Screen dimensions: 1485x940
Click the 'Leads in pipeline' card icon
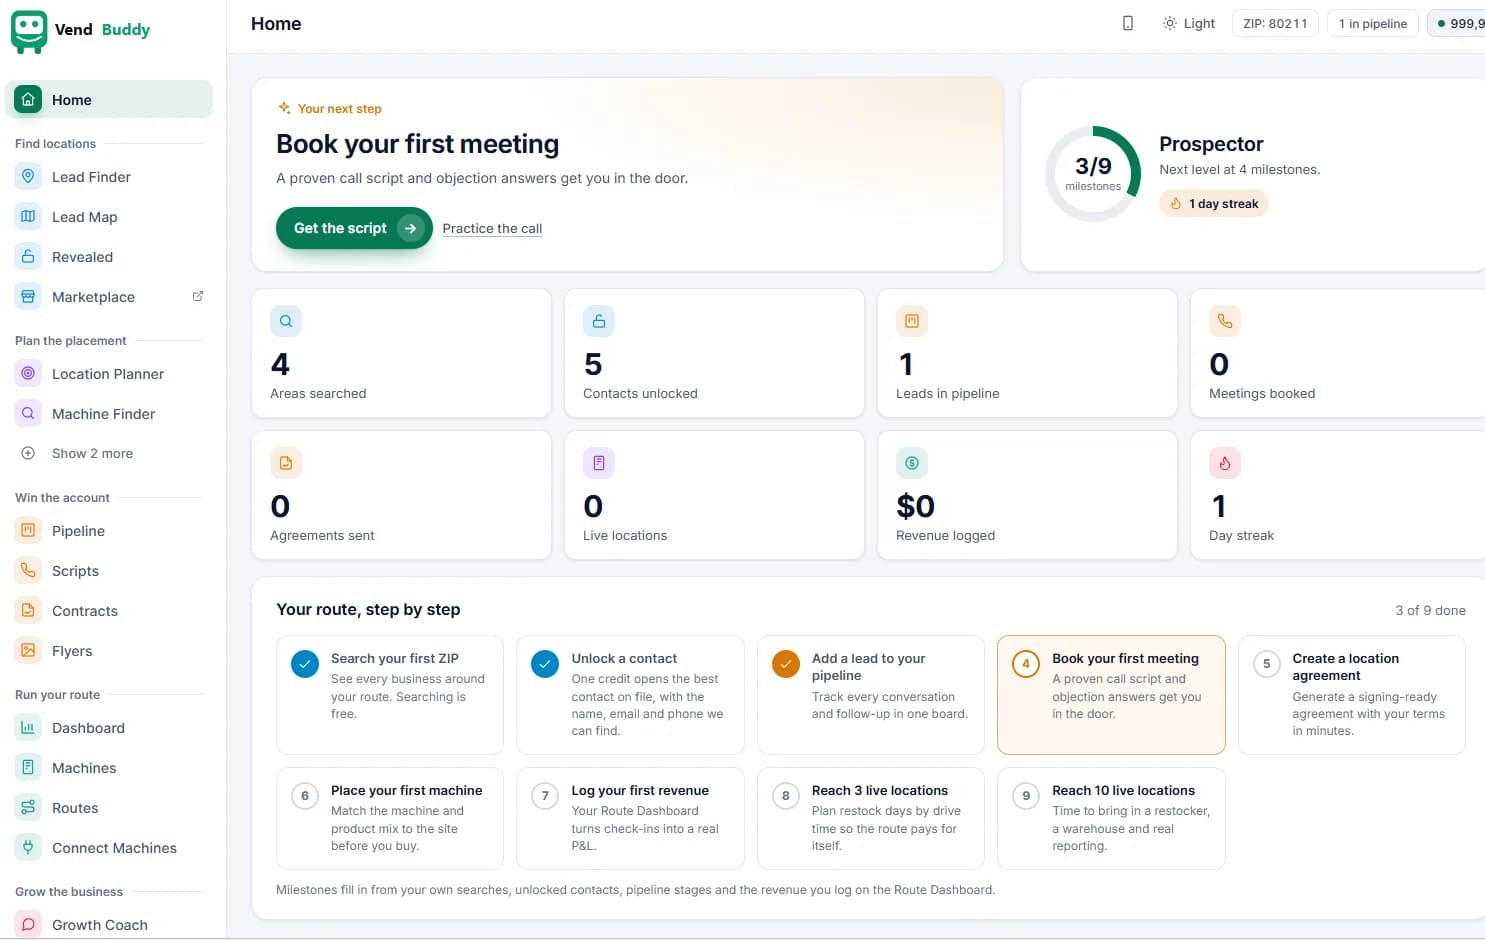pos(912,321)
